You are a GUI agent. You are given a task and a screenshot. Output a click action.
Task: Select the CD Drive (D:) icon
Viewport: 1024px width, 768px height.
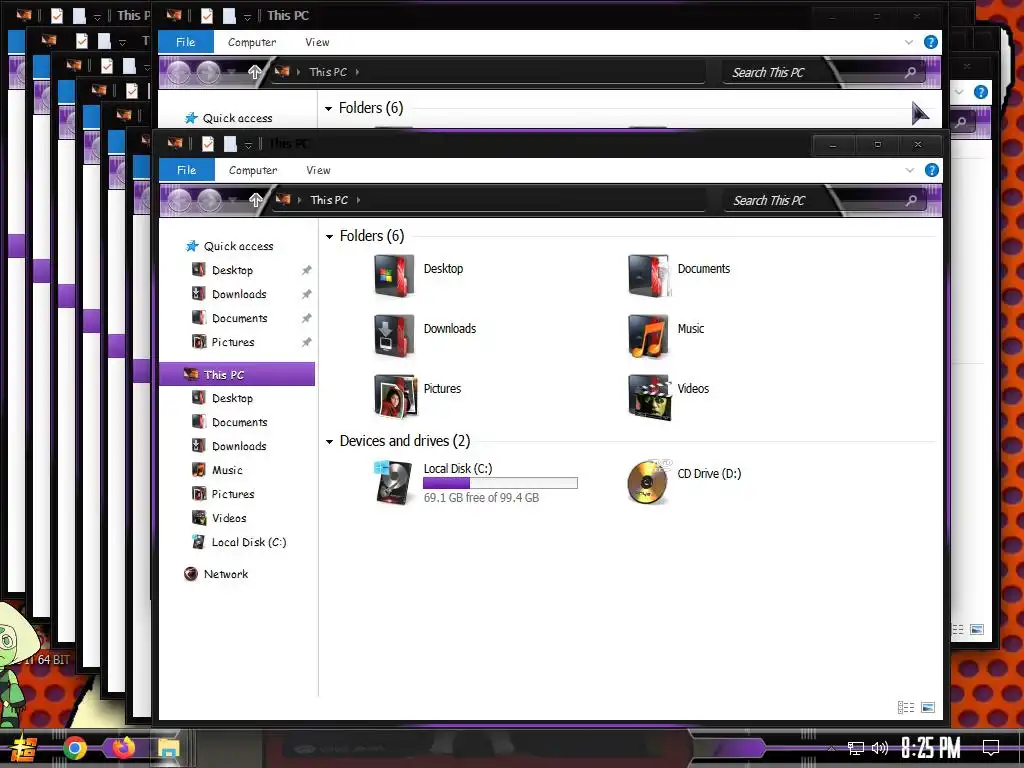click(x=648, y=482)
